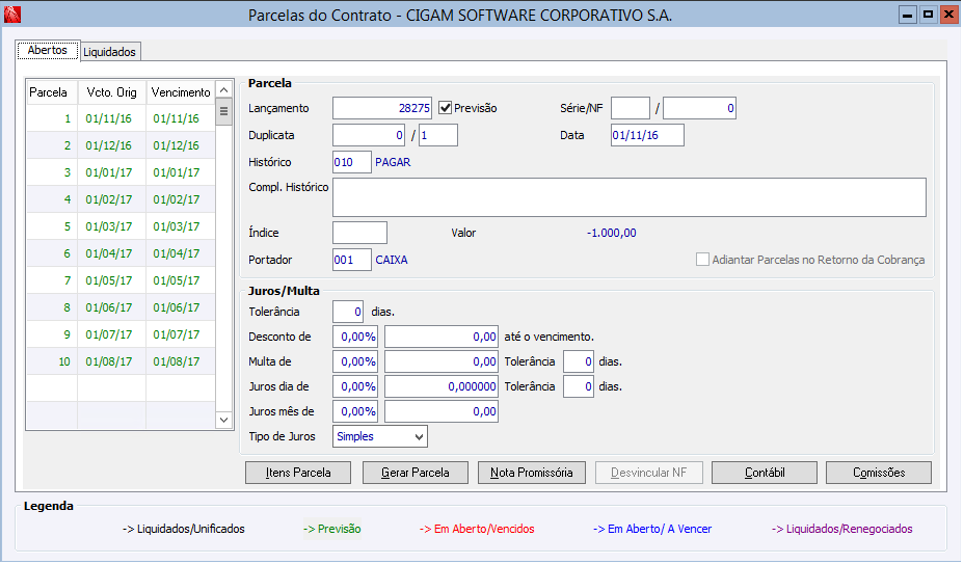Toggle the Previsão checkbox

[445, 108]
